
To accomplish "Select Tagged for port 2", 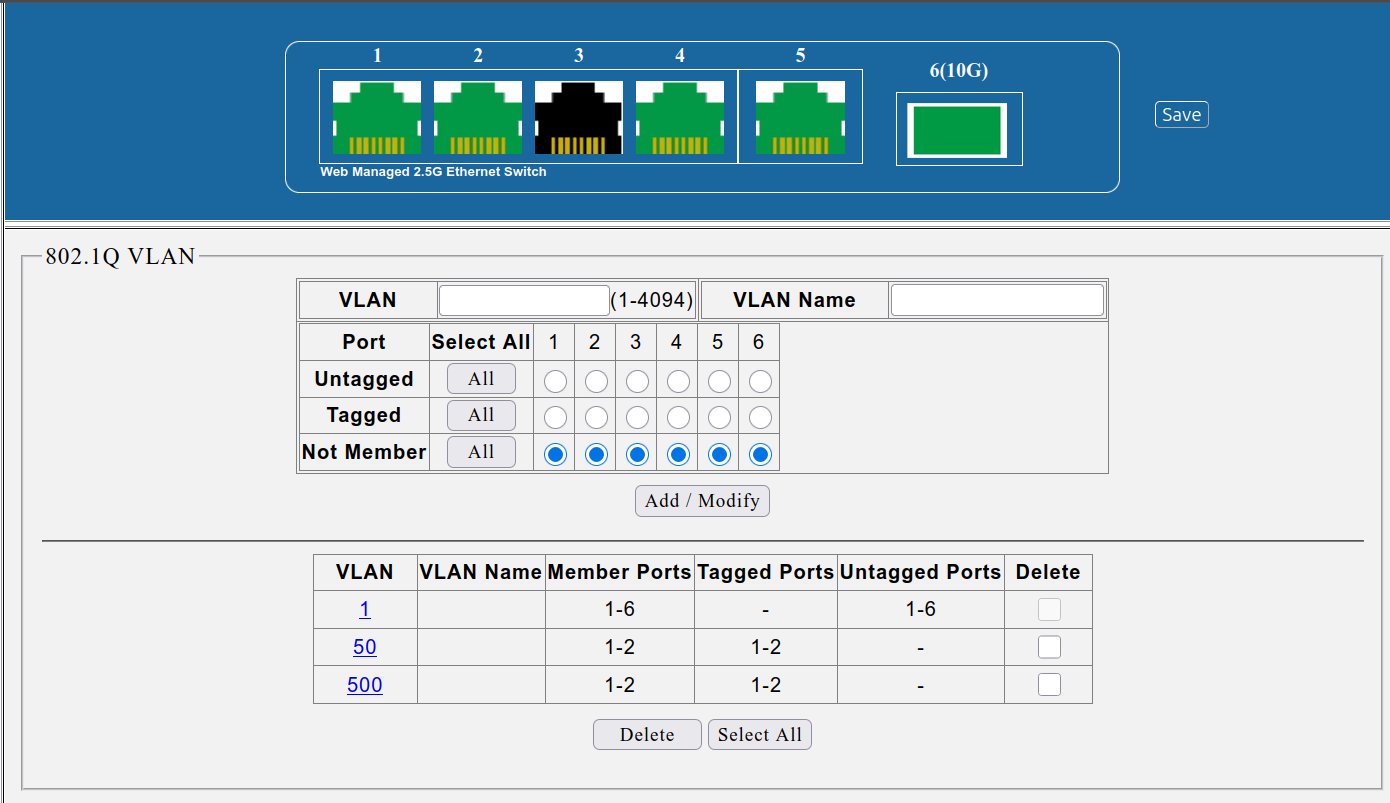I will 596,418.
